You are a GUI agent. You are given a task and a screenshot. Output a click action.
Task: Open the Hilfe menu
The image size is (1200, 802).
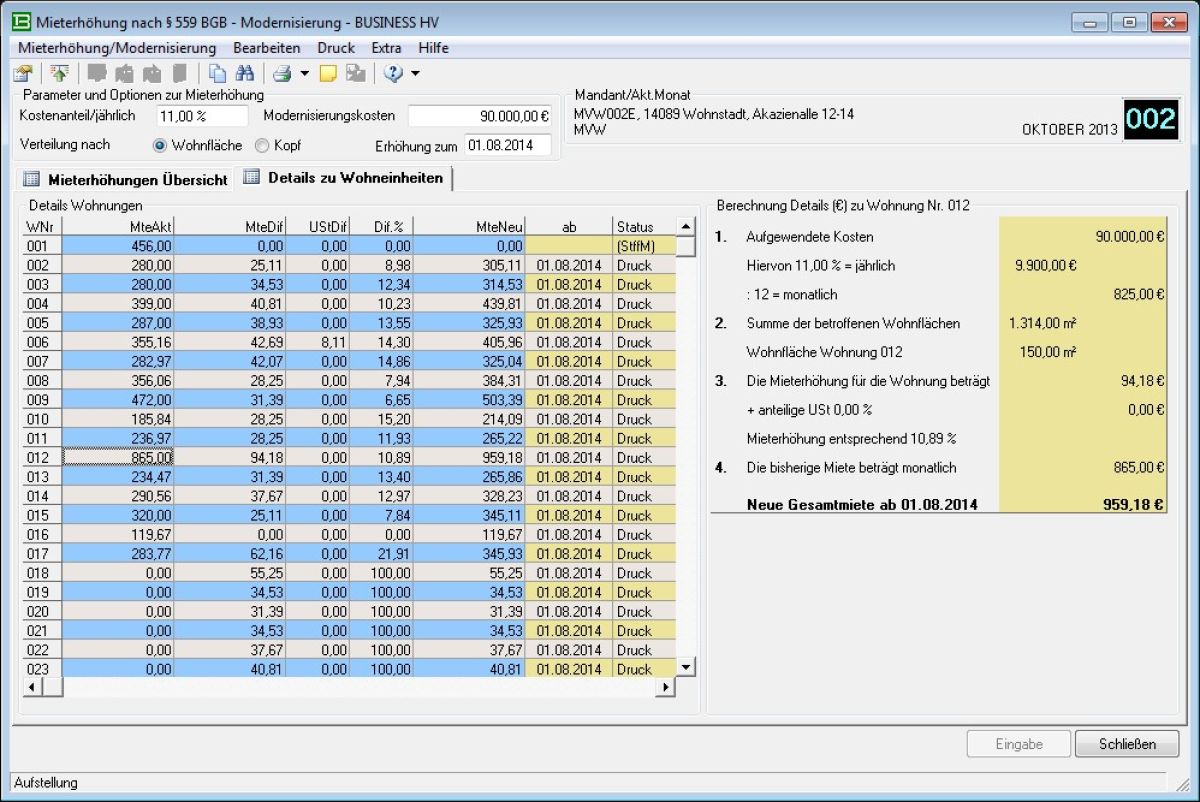[x=433, y=47]
